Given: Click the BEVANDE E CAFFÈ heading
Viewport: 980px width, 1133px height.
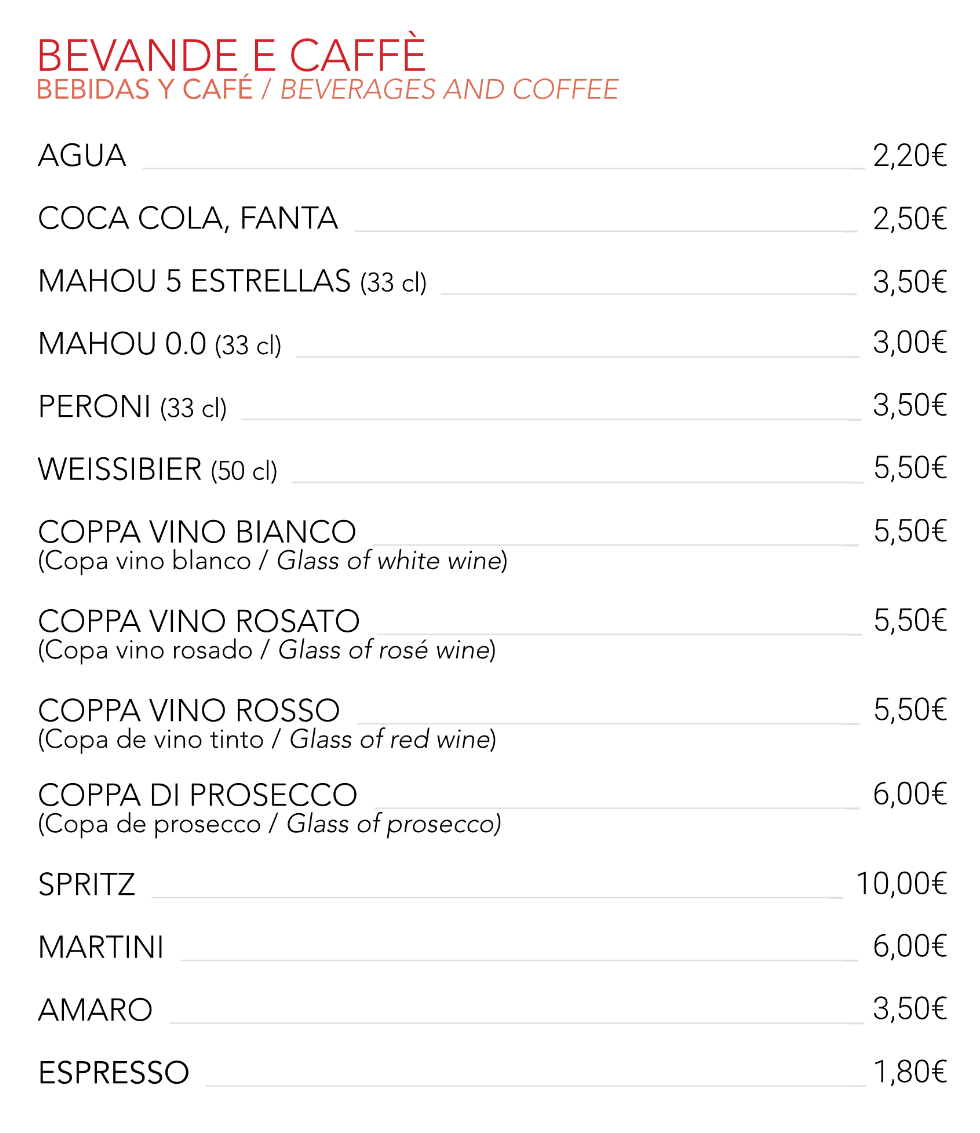Looking at the screenshot, I should [232, 54].
